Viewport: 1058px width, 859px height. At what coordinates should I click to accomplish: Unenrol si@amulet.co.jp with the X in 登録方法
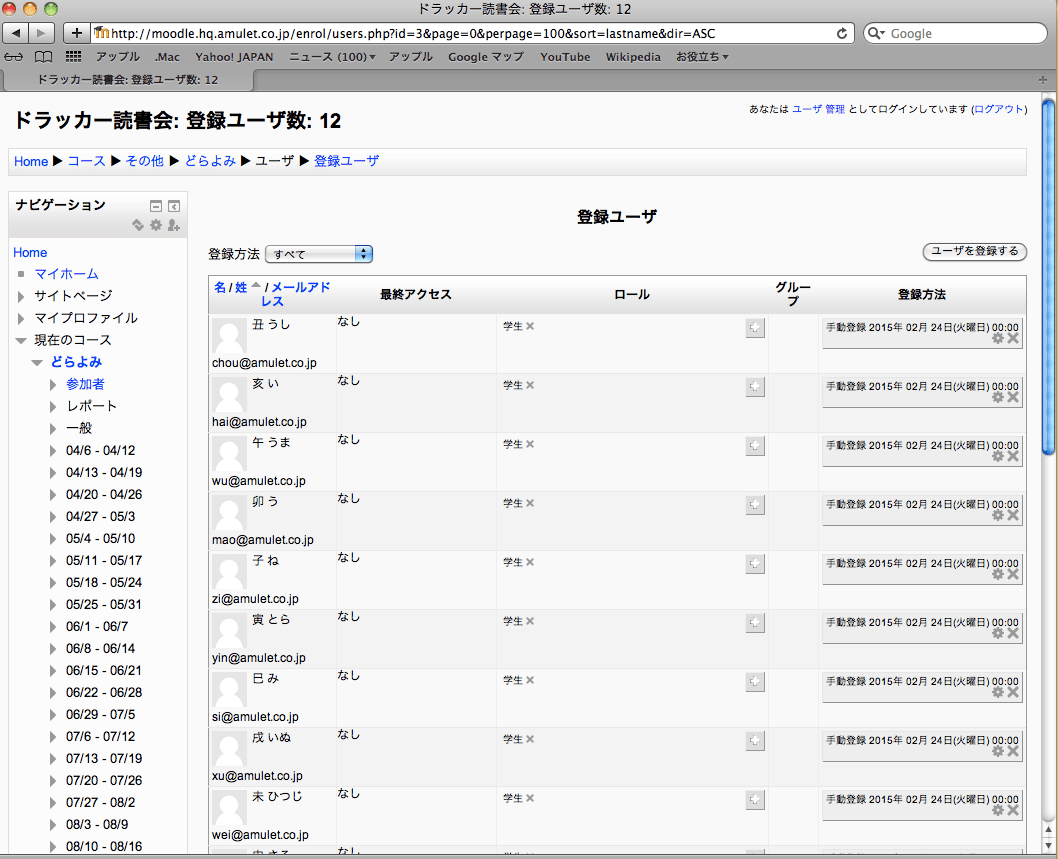point(1013,692)
